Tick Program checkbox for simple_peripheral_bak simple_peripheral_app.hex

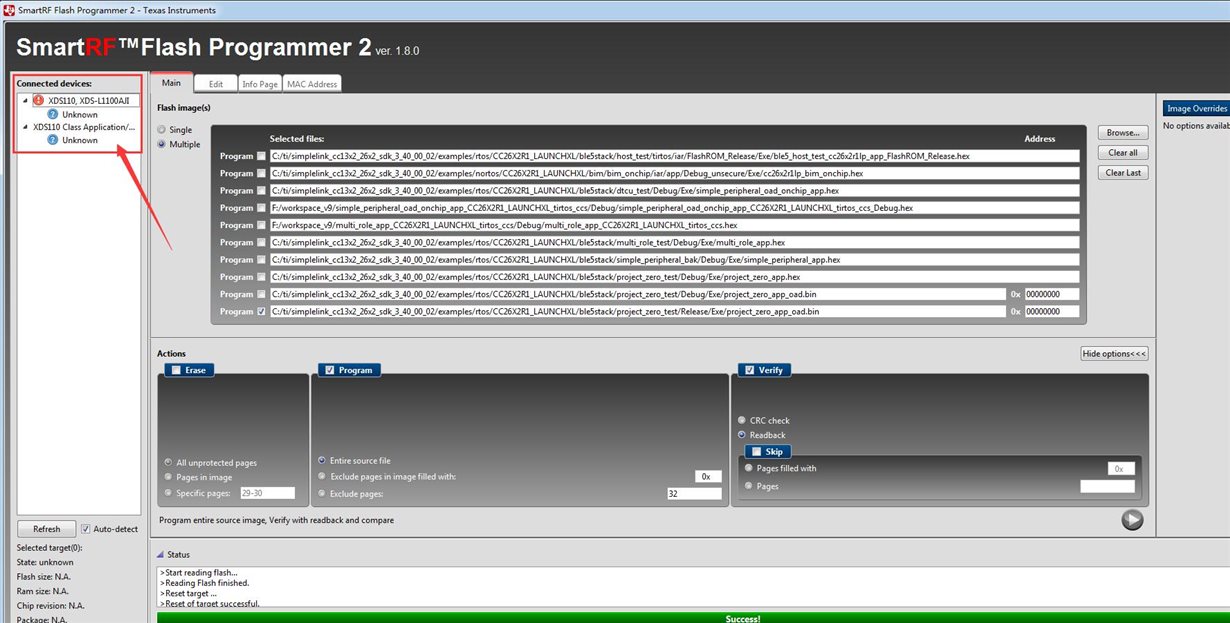262,259
